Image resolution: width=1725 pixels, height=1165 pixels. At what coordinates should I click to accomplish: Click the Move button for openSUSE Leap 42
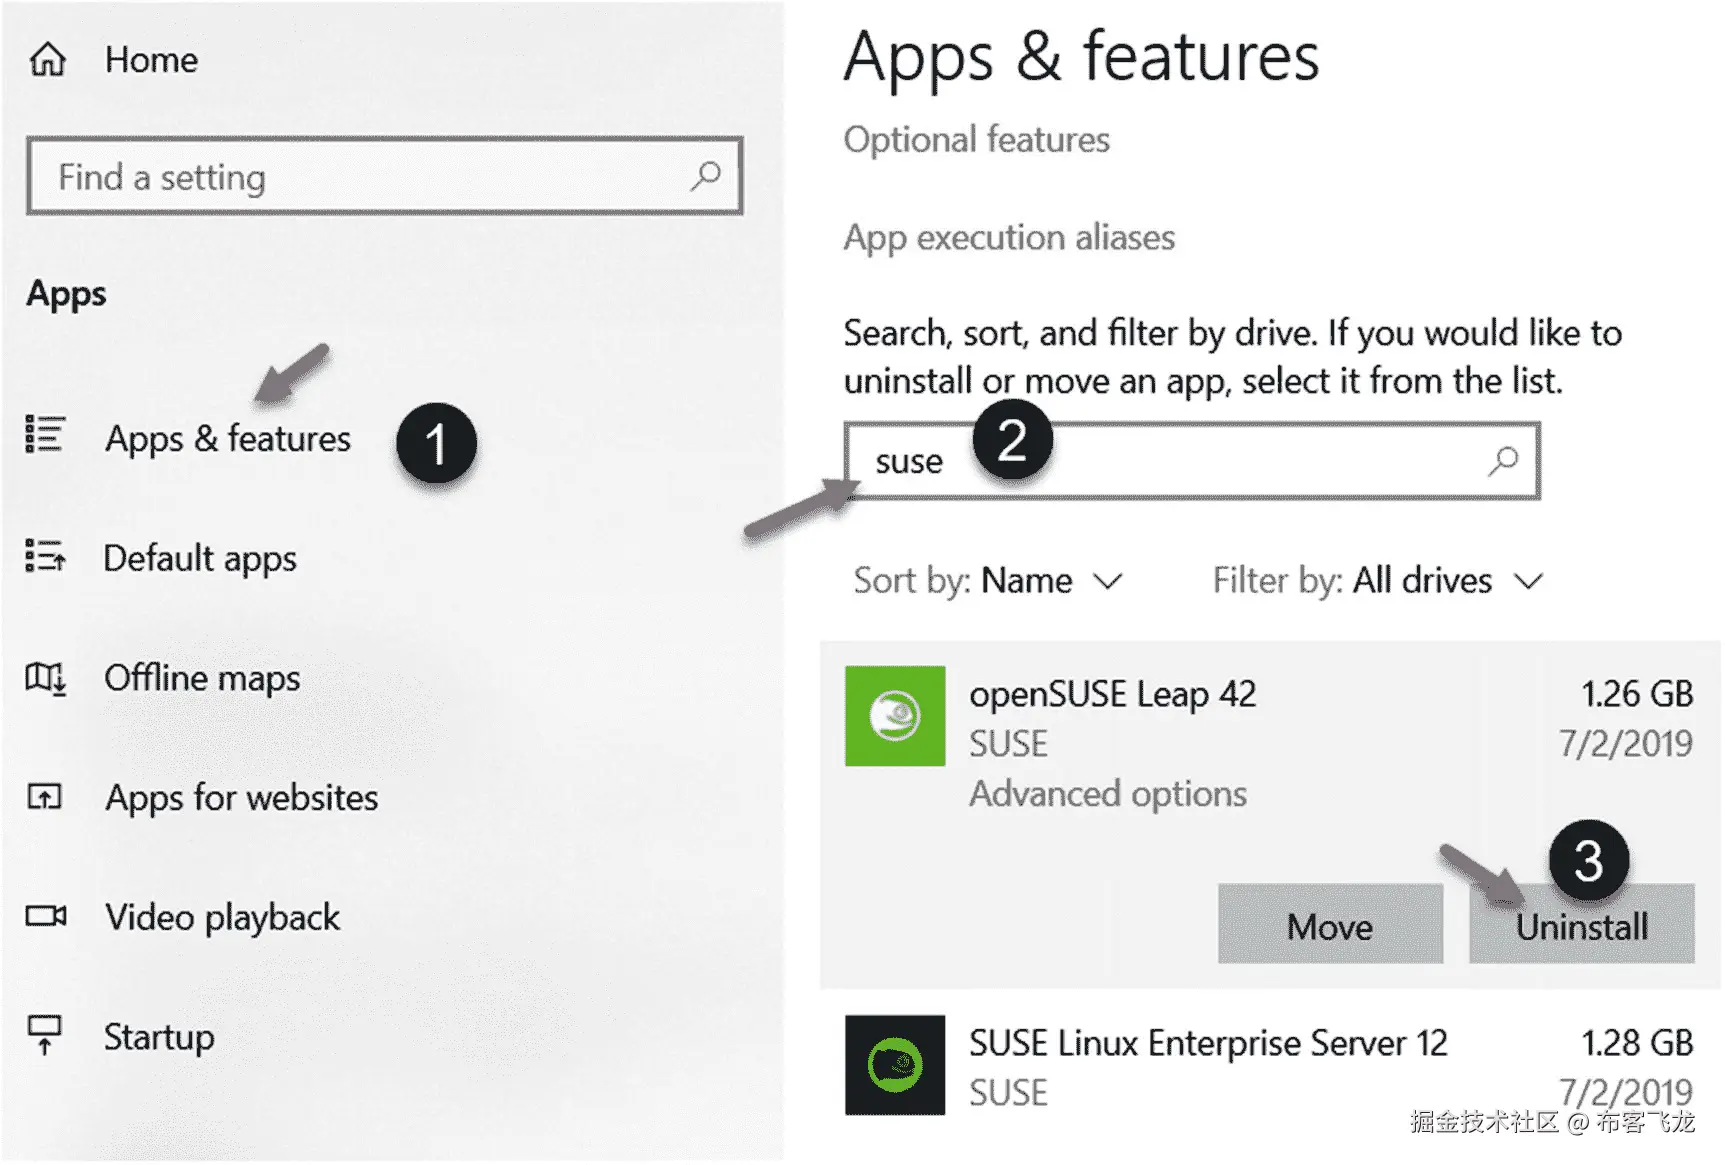click(1330, 924)
